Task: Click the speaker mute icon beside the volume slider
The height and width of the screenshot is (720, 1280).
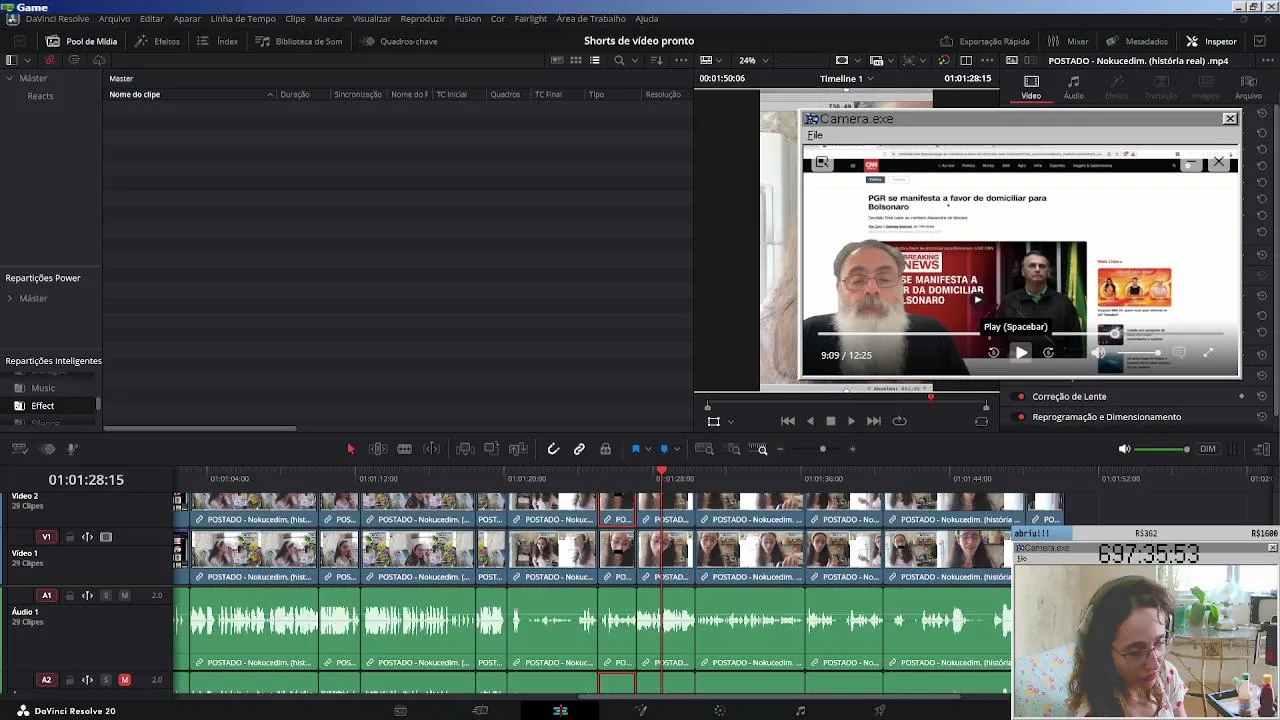Action: click(1124, 449)
